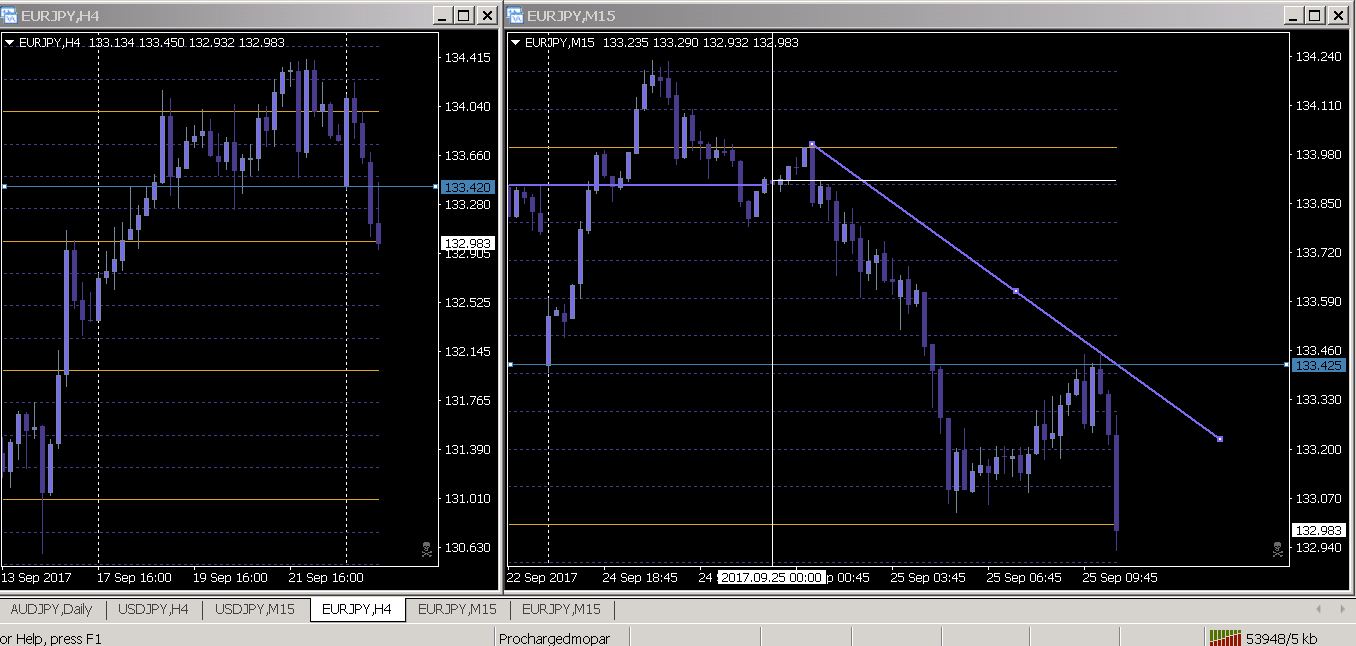
Task: Click the 53948/5 kb traffic indicator
Action: tap(1281, 638)
